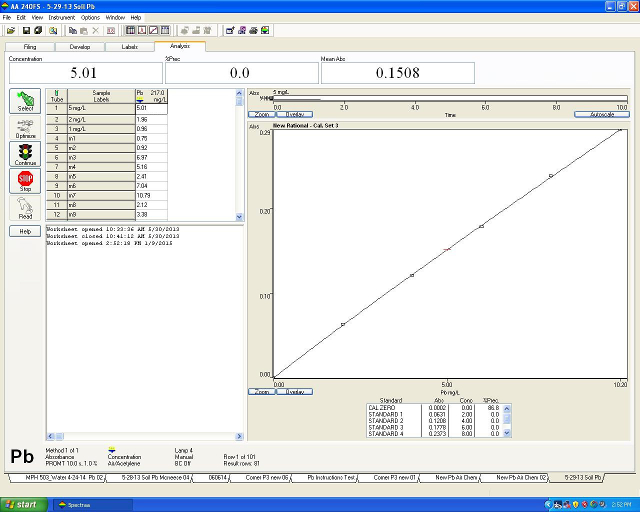Image resolution: width=640 pixels, height=512 pixels.
Task: Open the Filing tab
Action: pyautogui.click(x=30, y=46)
